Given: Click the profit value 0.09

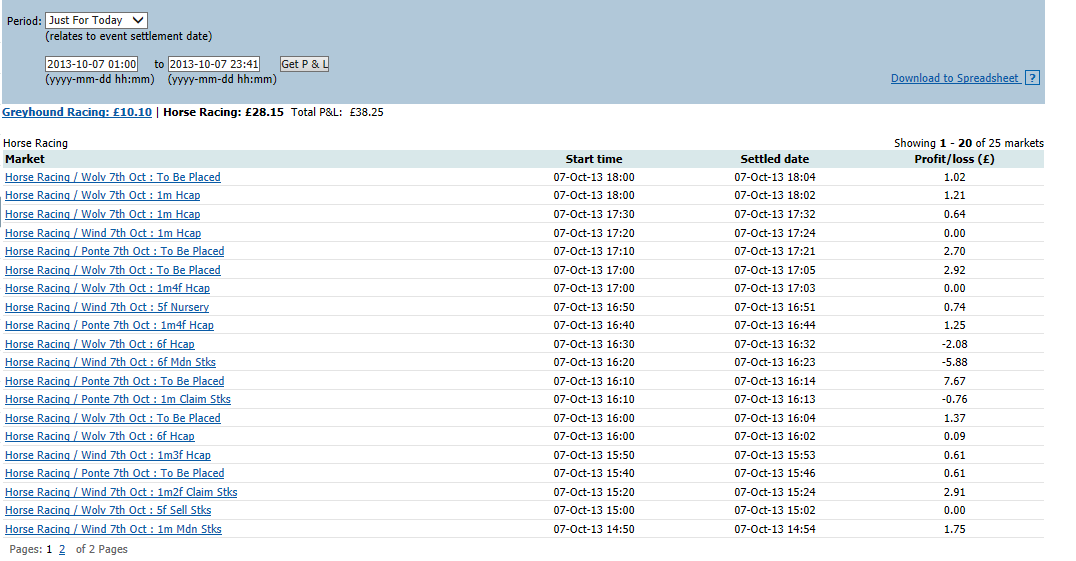Looking at the screenshot, I should 955,436.
